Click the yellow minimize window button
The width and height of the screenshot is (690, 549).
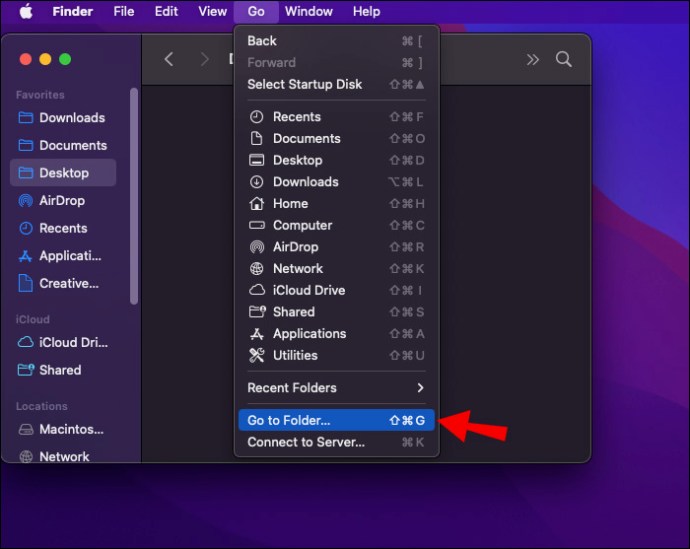click(45, 59)
